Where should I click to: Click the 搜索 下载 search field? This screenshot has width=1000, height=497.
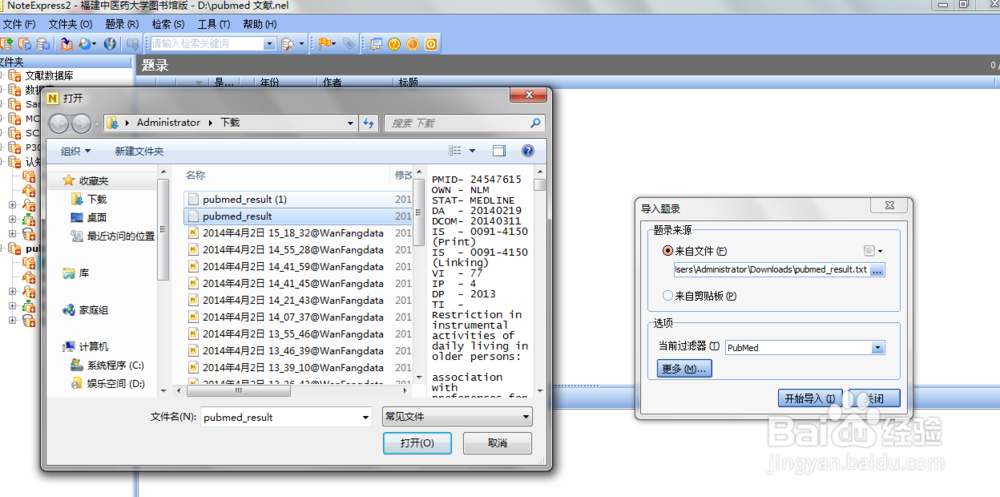pyautogui.click(x=464, y=123)
